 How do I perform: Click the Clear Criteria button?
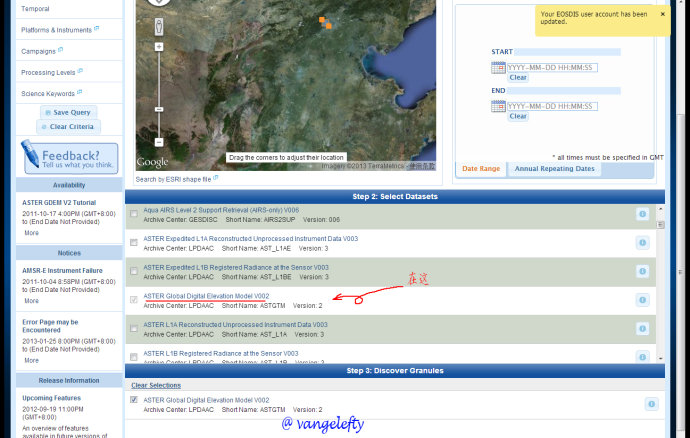coord(68,126)
